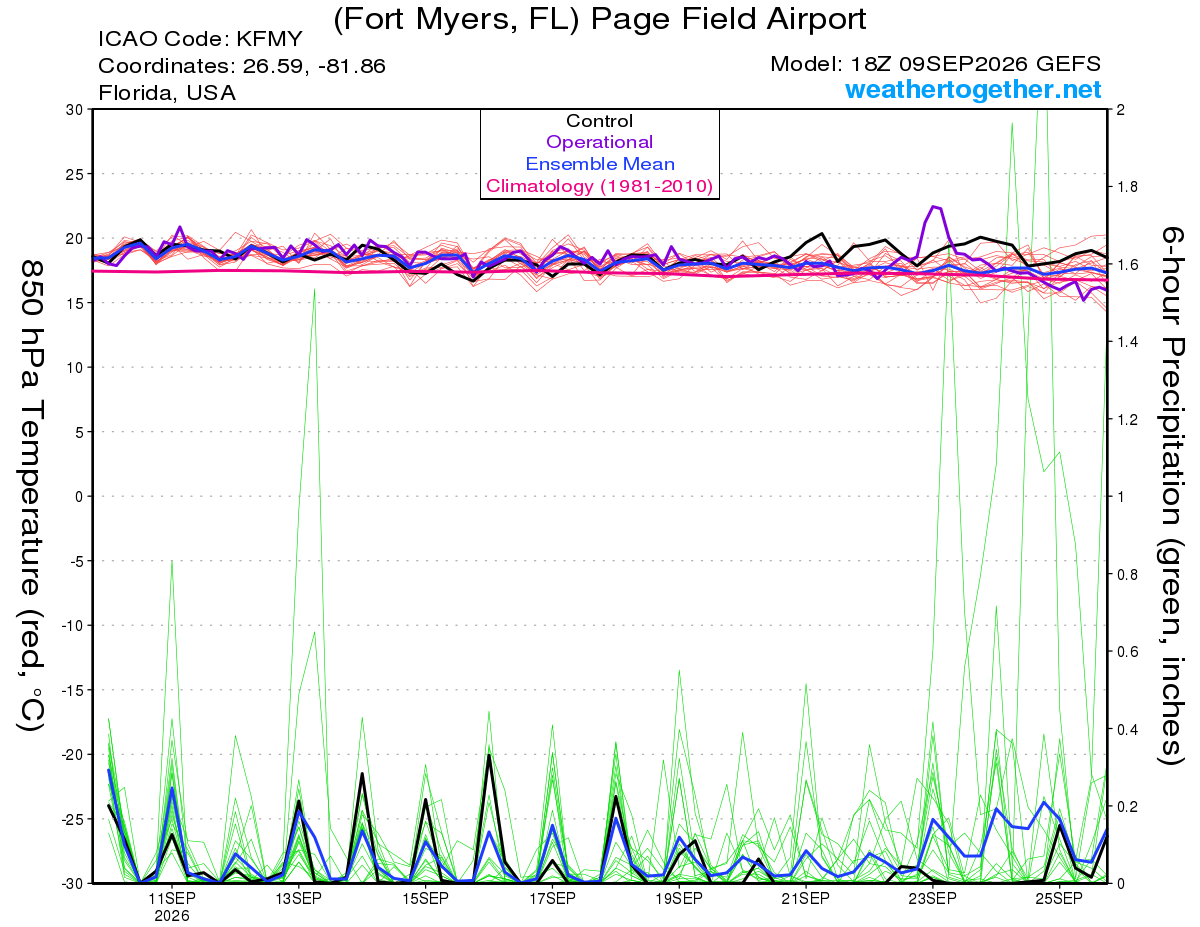The width and height of the screenshot is (1200, 927).
Task: Click the Model: 18Z 09SEP2026 GEFS label
Action: [936, 64]
